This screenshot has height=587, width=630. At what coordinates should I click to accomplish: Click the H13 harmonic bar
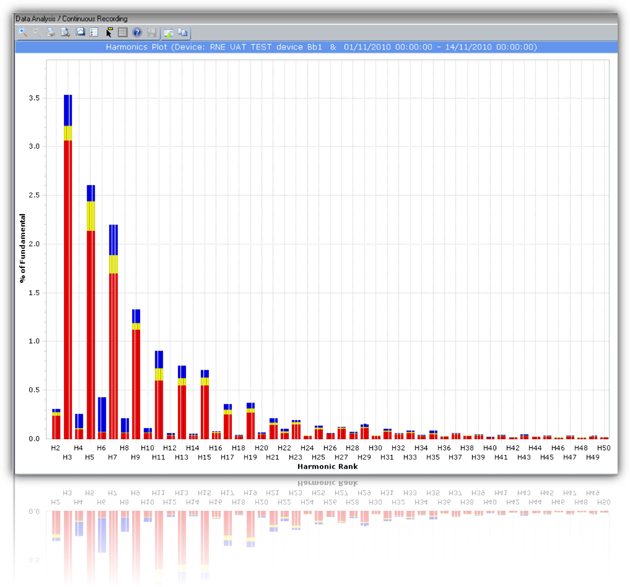tap(182, 402)
